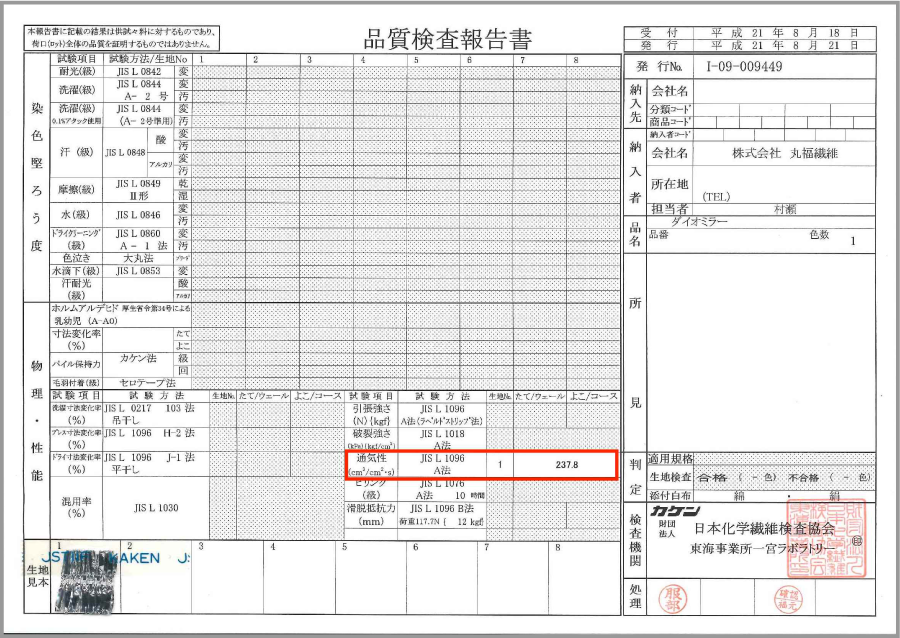Click the 発行No. field label
Screen dimensions: 900x638
(660, 67)
